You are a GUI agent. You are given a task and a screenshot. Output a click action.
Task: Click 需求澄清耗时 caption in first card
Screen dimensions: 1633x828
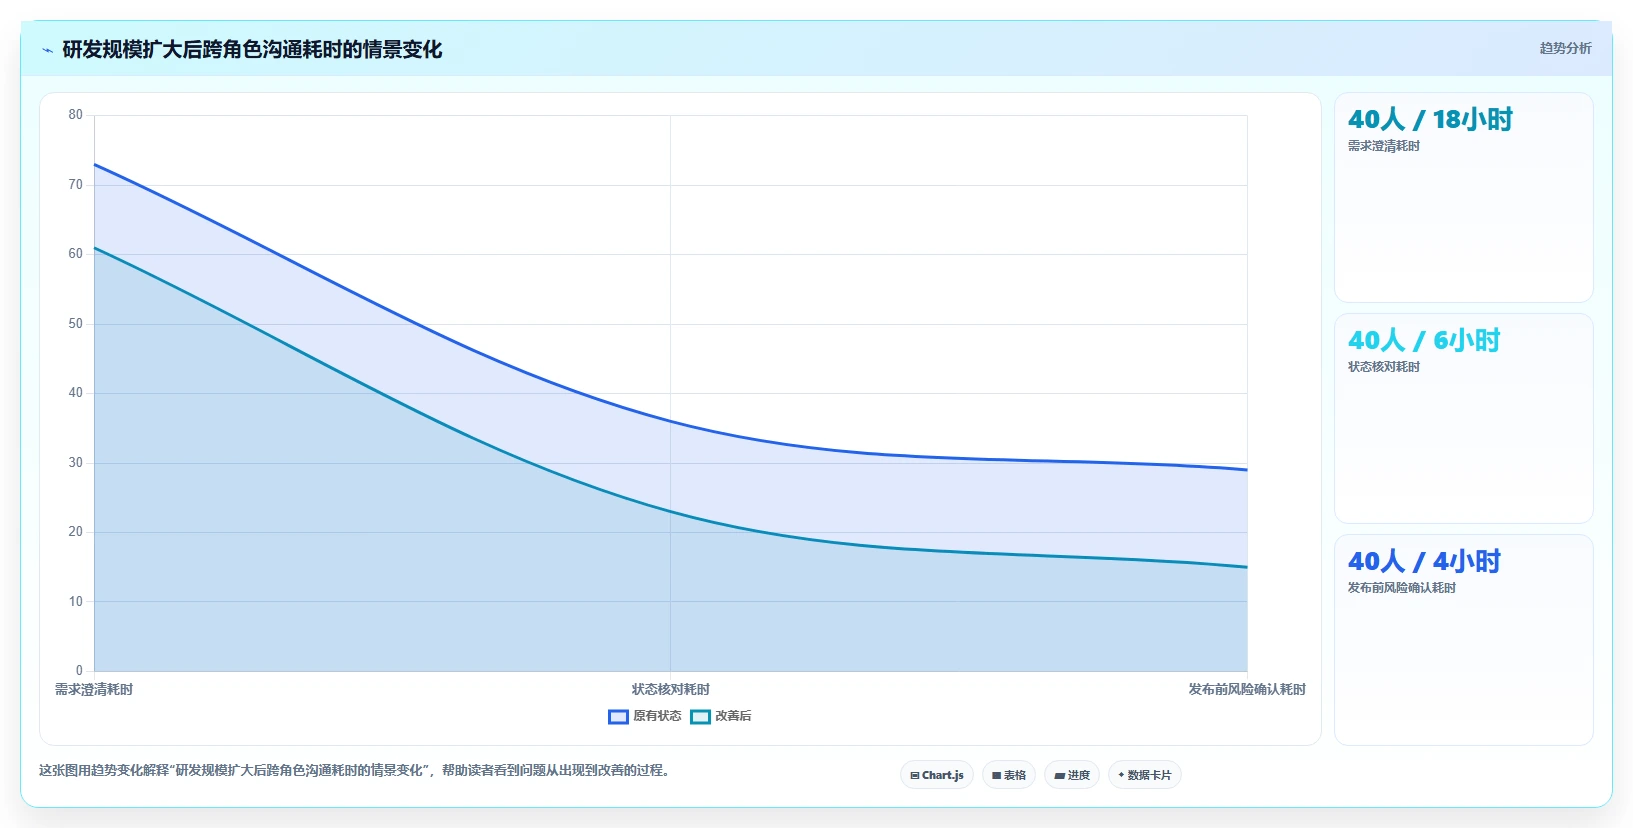pyautogui.click(x=1384, y=146)
